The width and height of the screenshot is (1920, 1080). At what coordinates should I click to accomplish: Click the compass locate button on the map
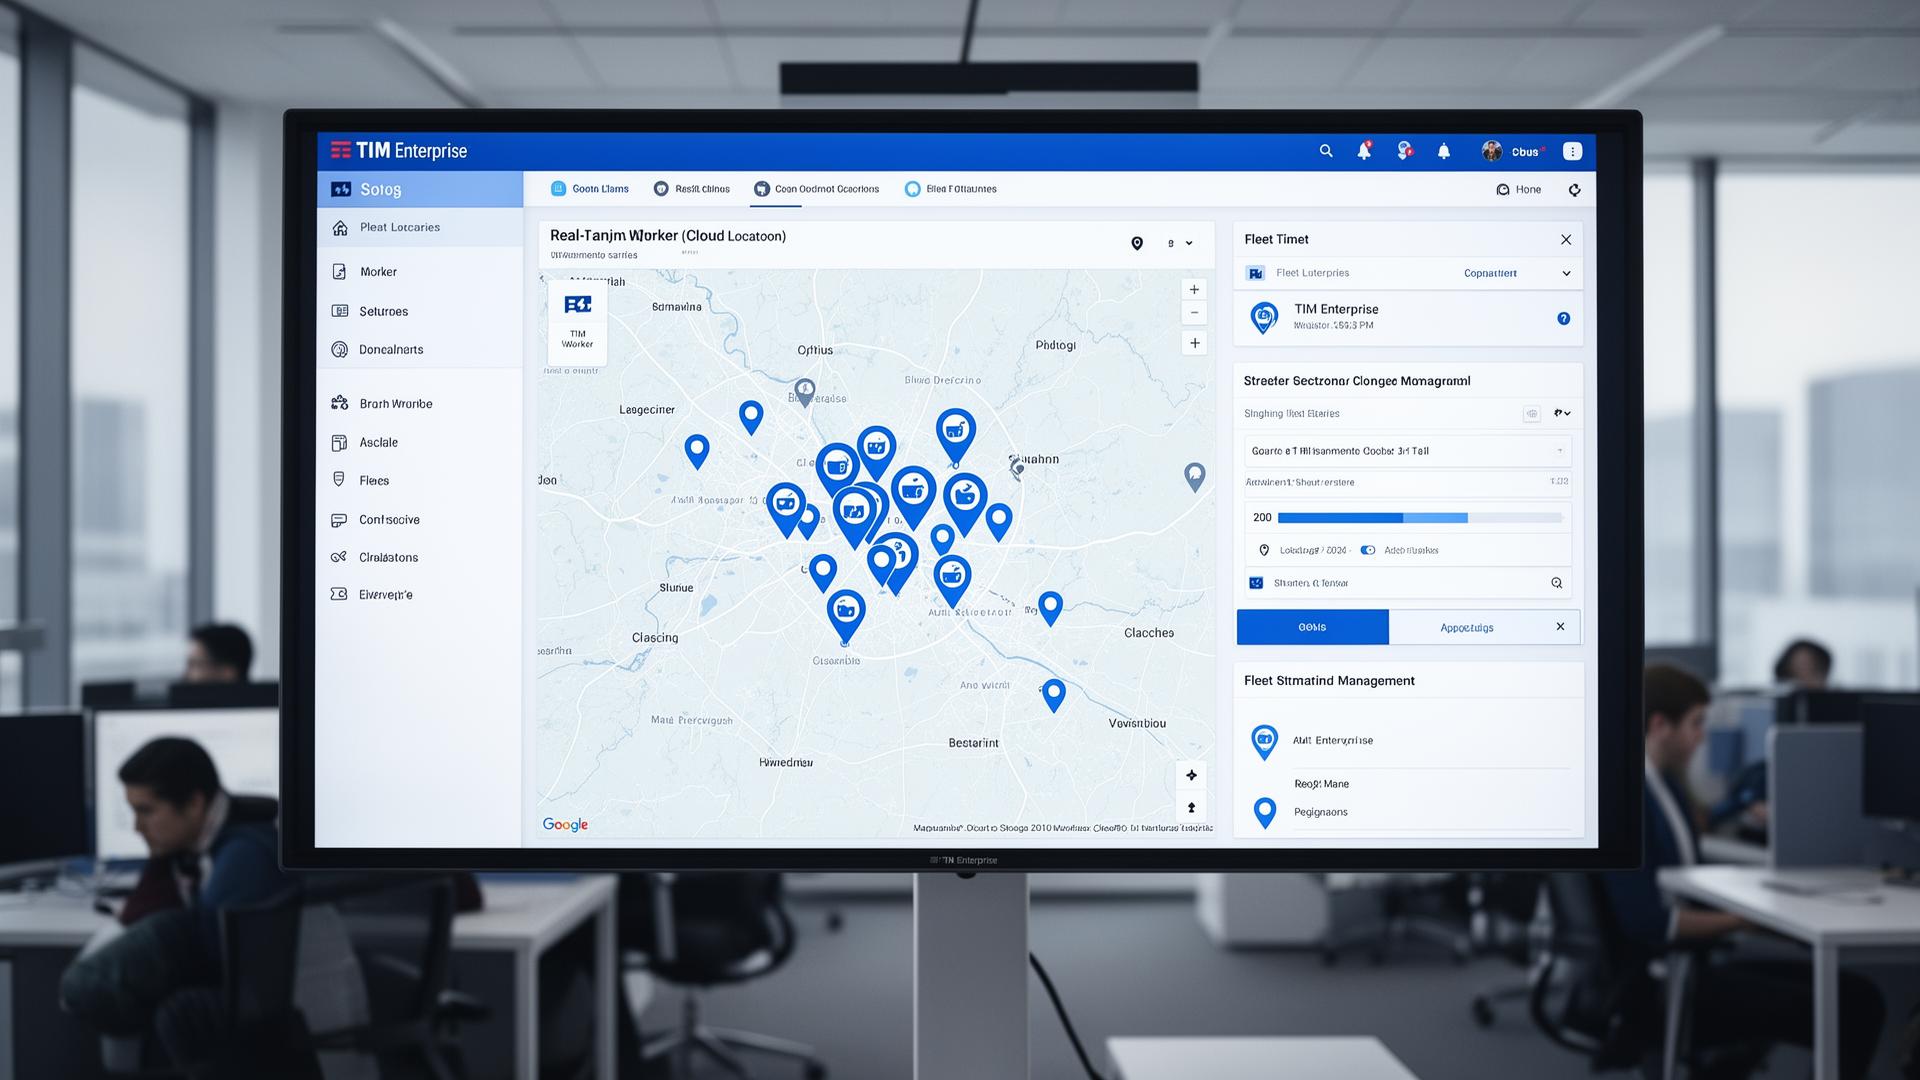point(1192,775)
